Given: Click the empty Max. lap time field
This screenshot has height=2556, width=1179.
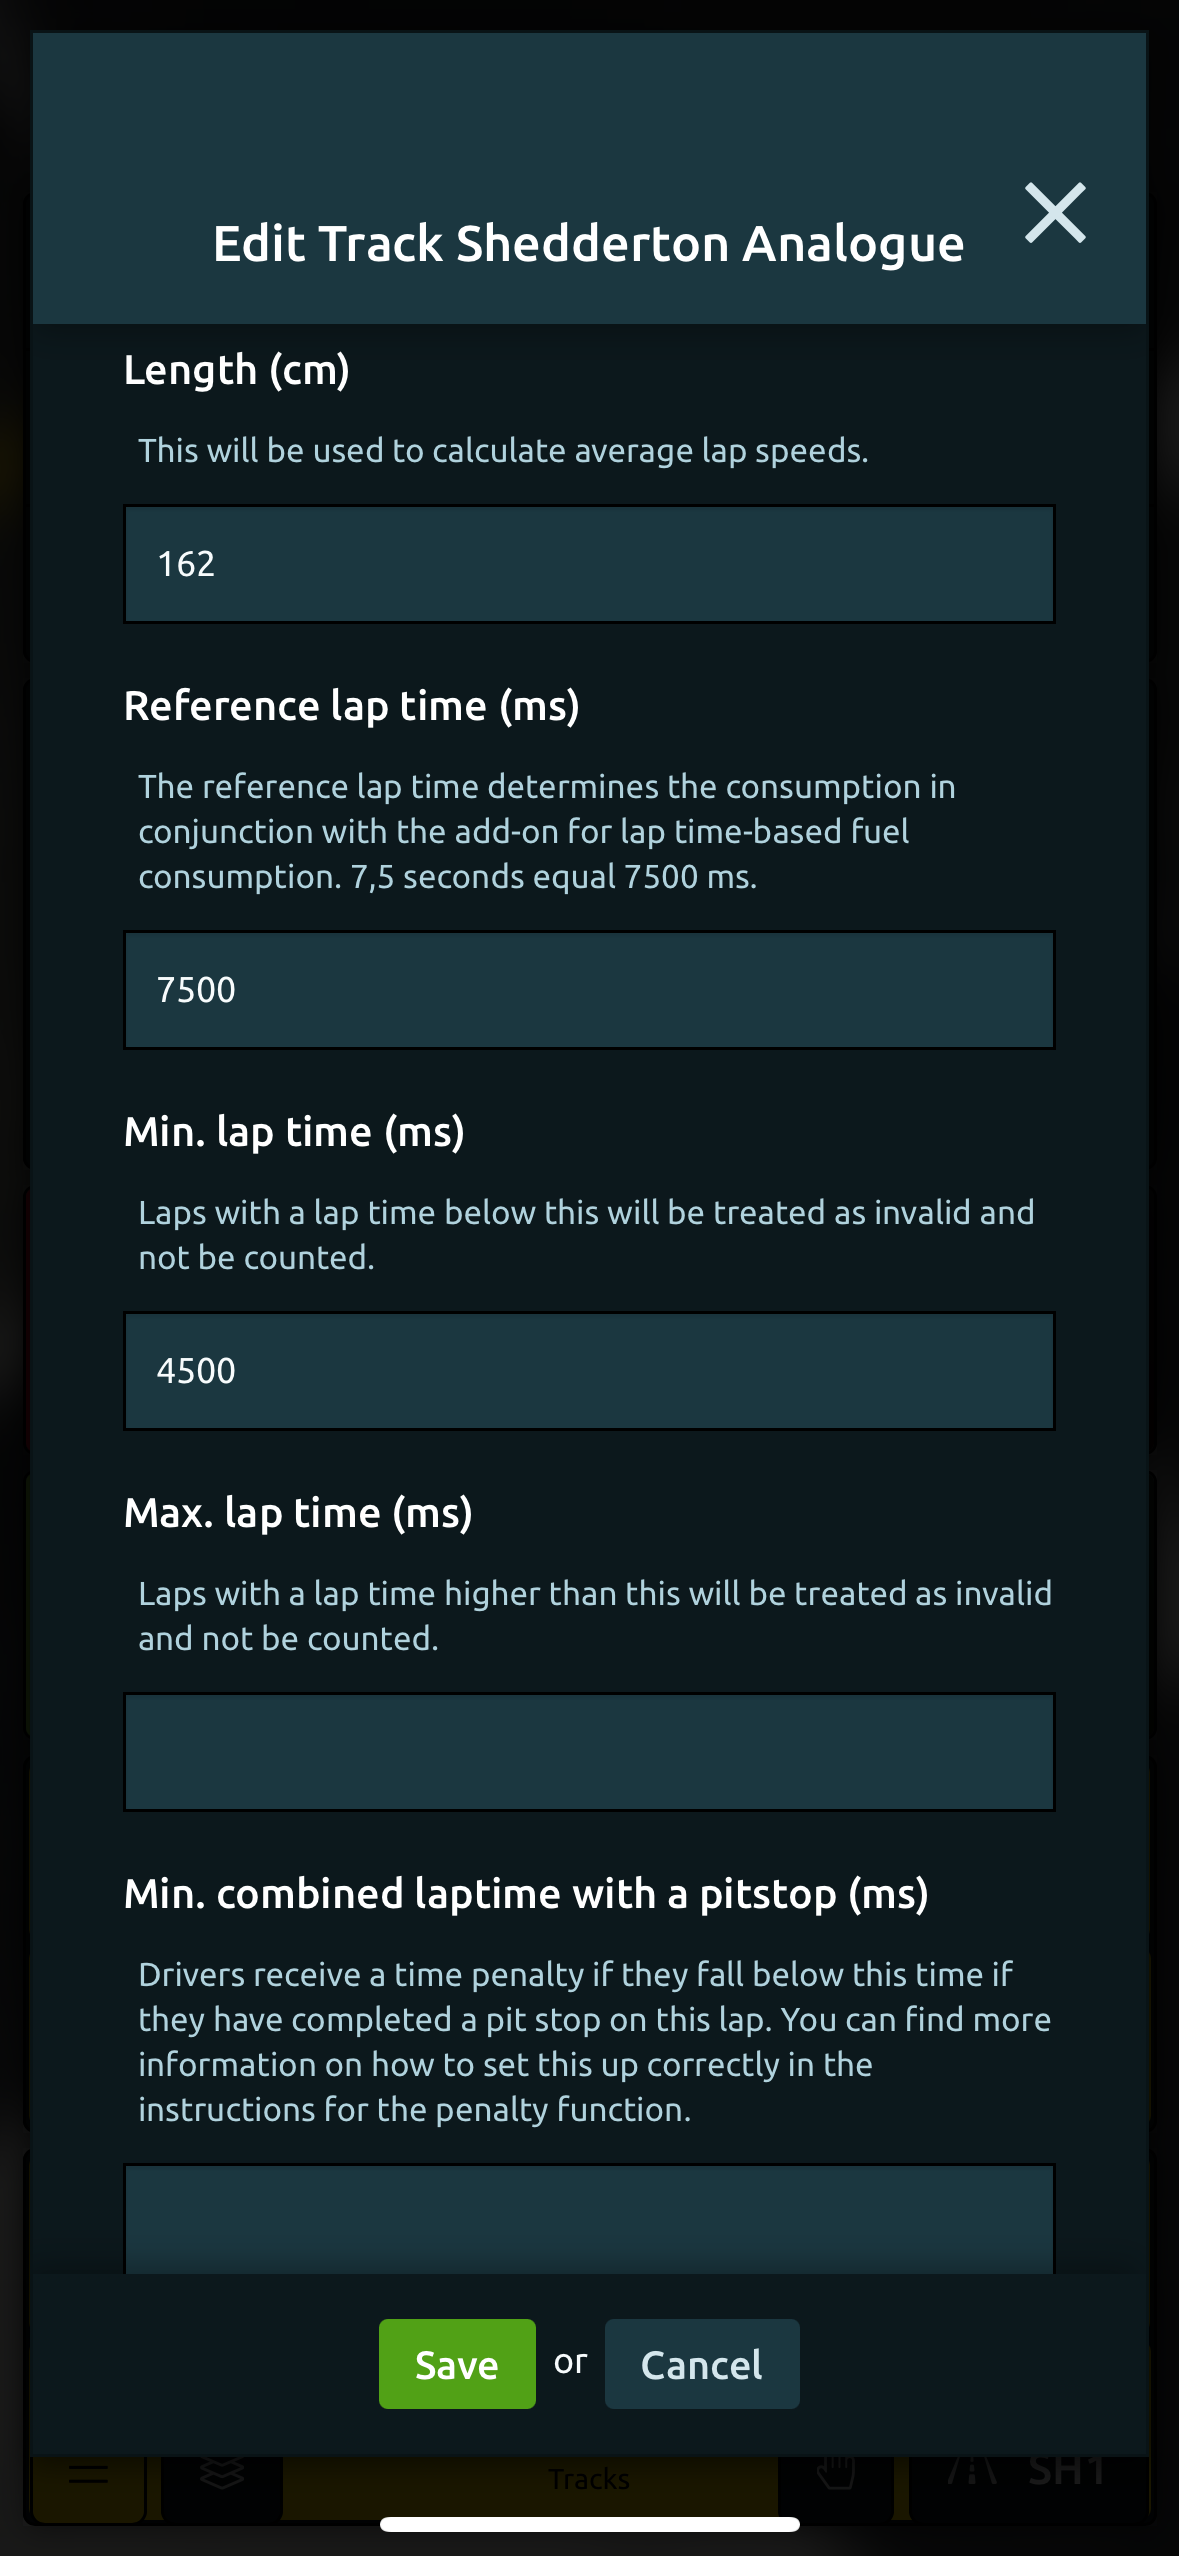Looking at the screenshot, I should pos(589,1752).
